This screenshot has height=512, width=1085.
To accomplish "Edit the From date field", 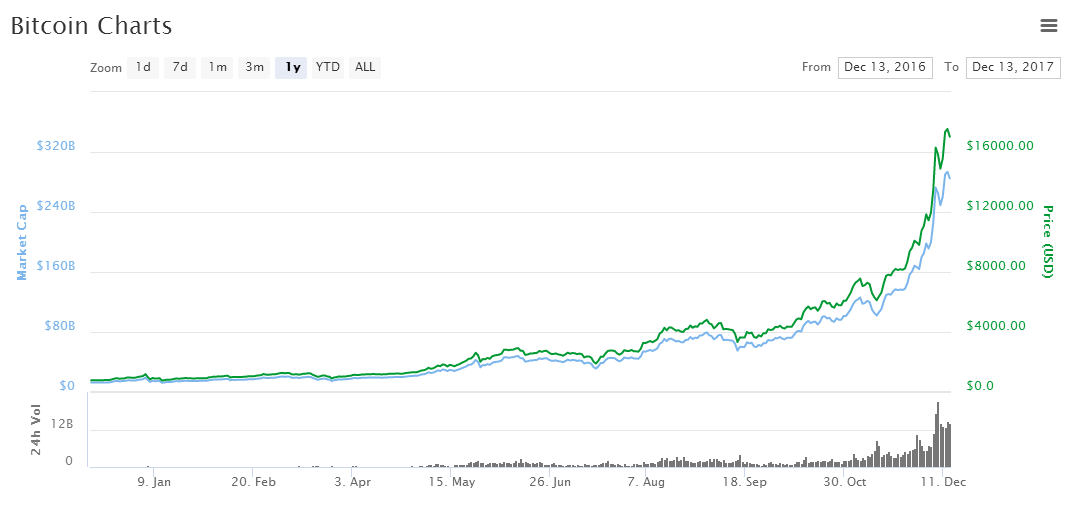I will point(885,67).
